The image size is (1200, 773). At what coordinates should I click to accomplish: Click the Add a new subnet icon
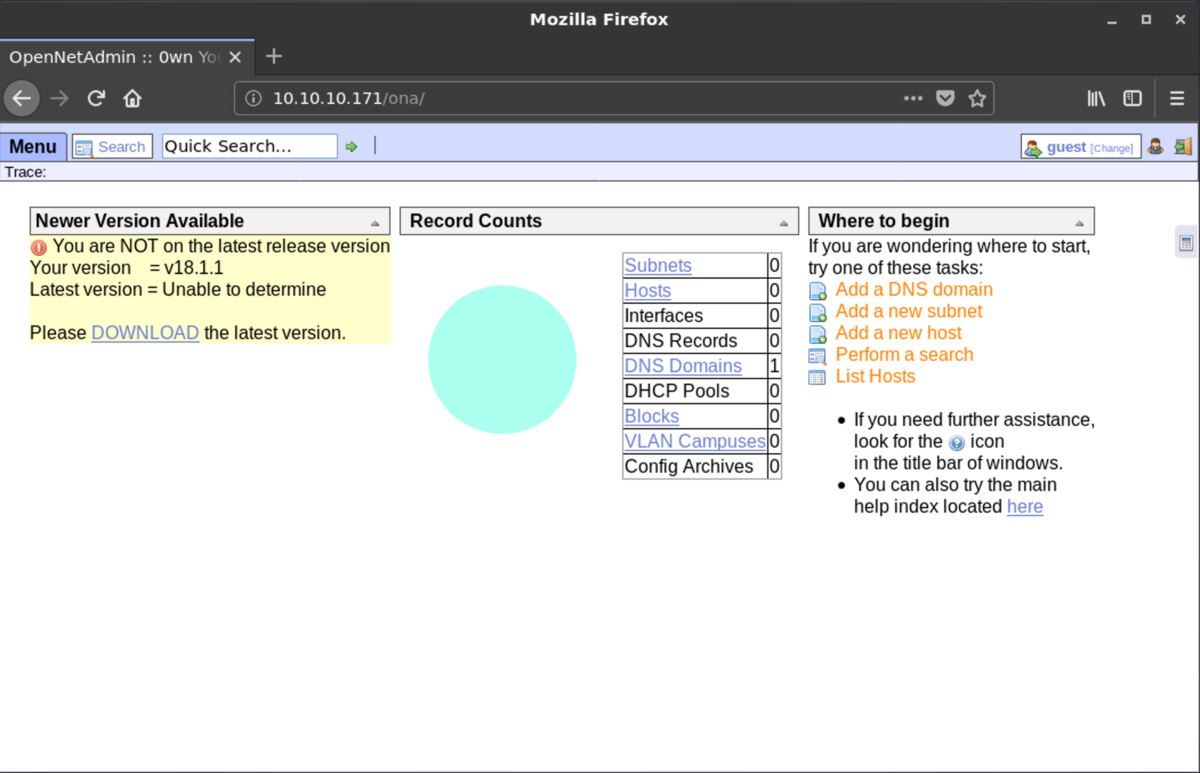coord(818,311)
